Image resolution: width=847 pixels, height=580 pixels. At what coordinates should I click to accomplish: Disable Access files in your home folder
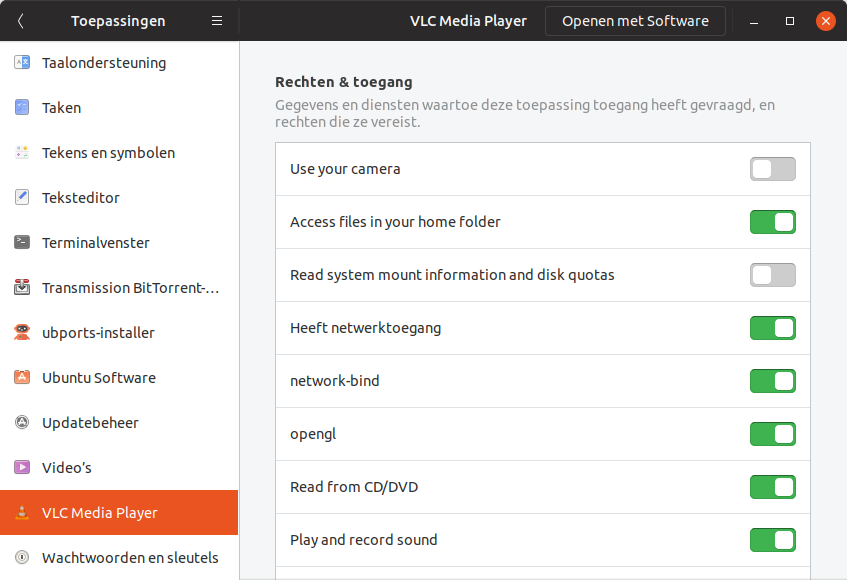[772, 222]
